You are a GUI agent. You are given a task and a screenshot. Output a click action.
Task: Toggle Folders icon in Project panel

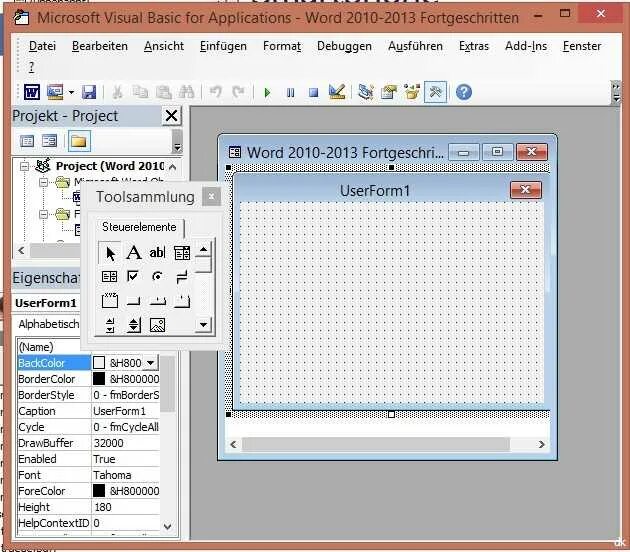[79, 141]
